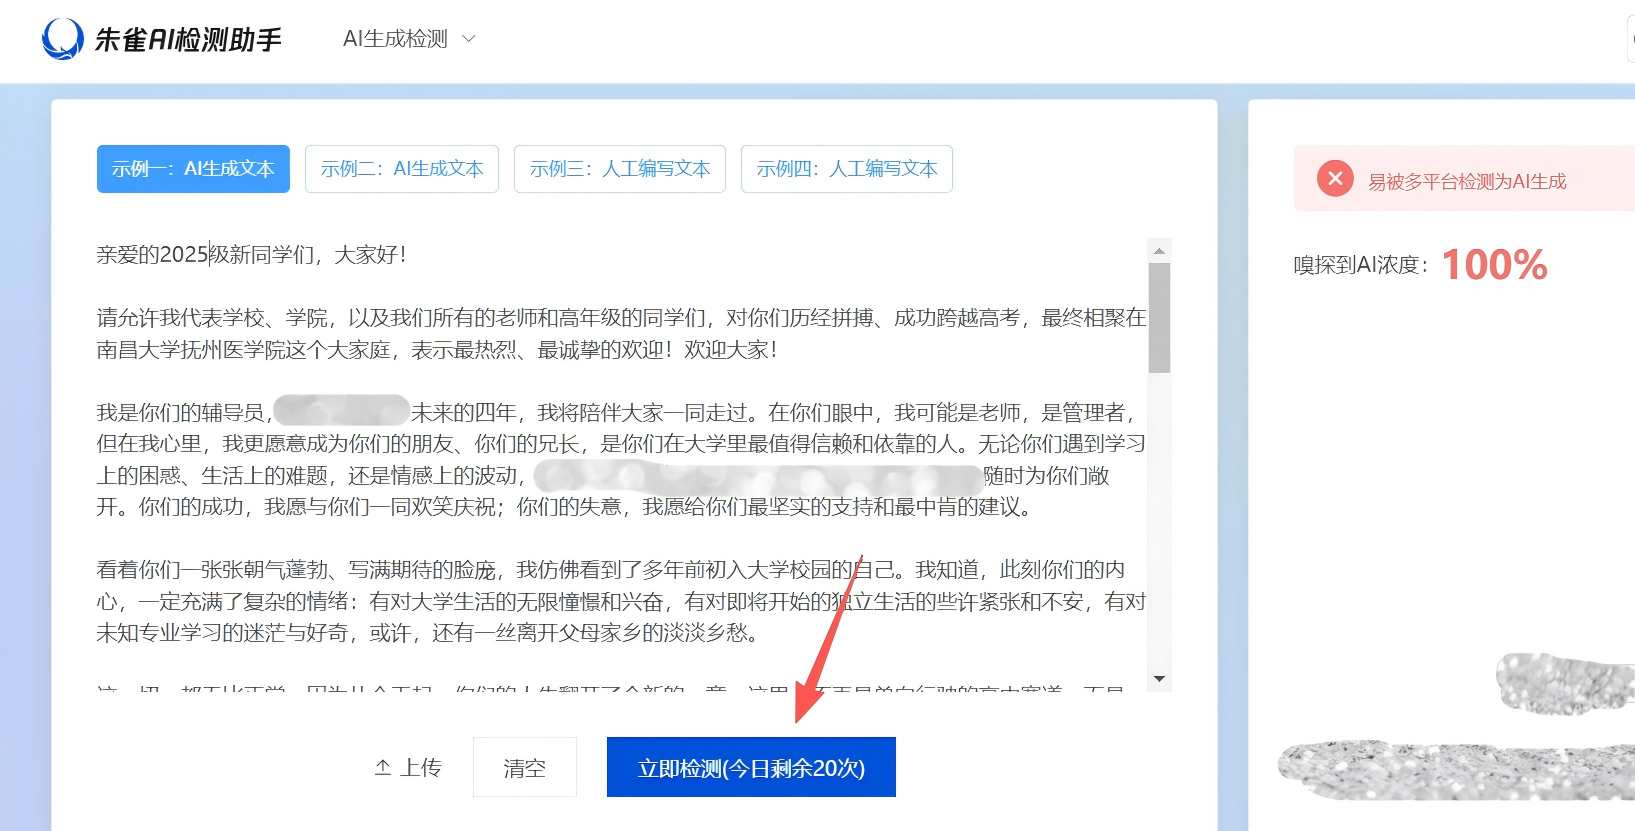Screen dimensions: 1635x831
Task: Click the scrollbar down arrow
Action: tap(1159, 679)
